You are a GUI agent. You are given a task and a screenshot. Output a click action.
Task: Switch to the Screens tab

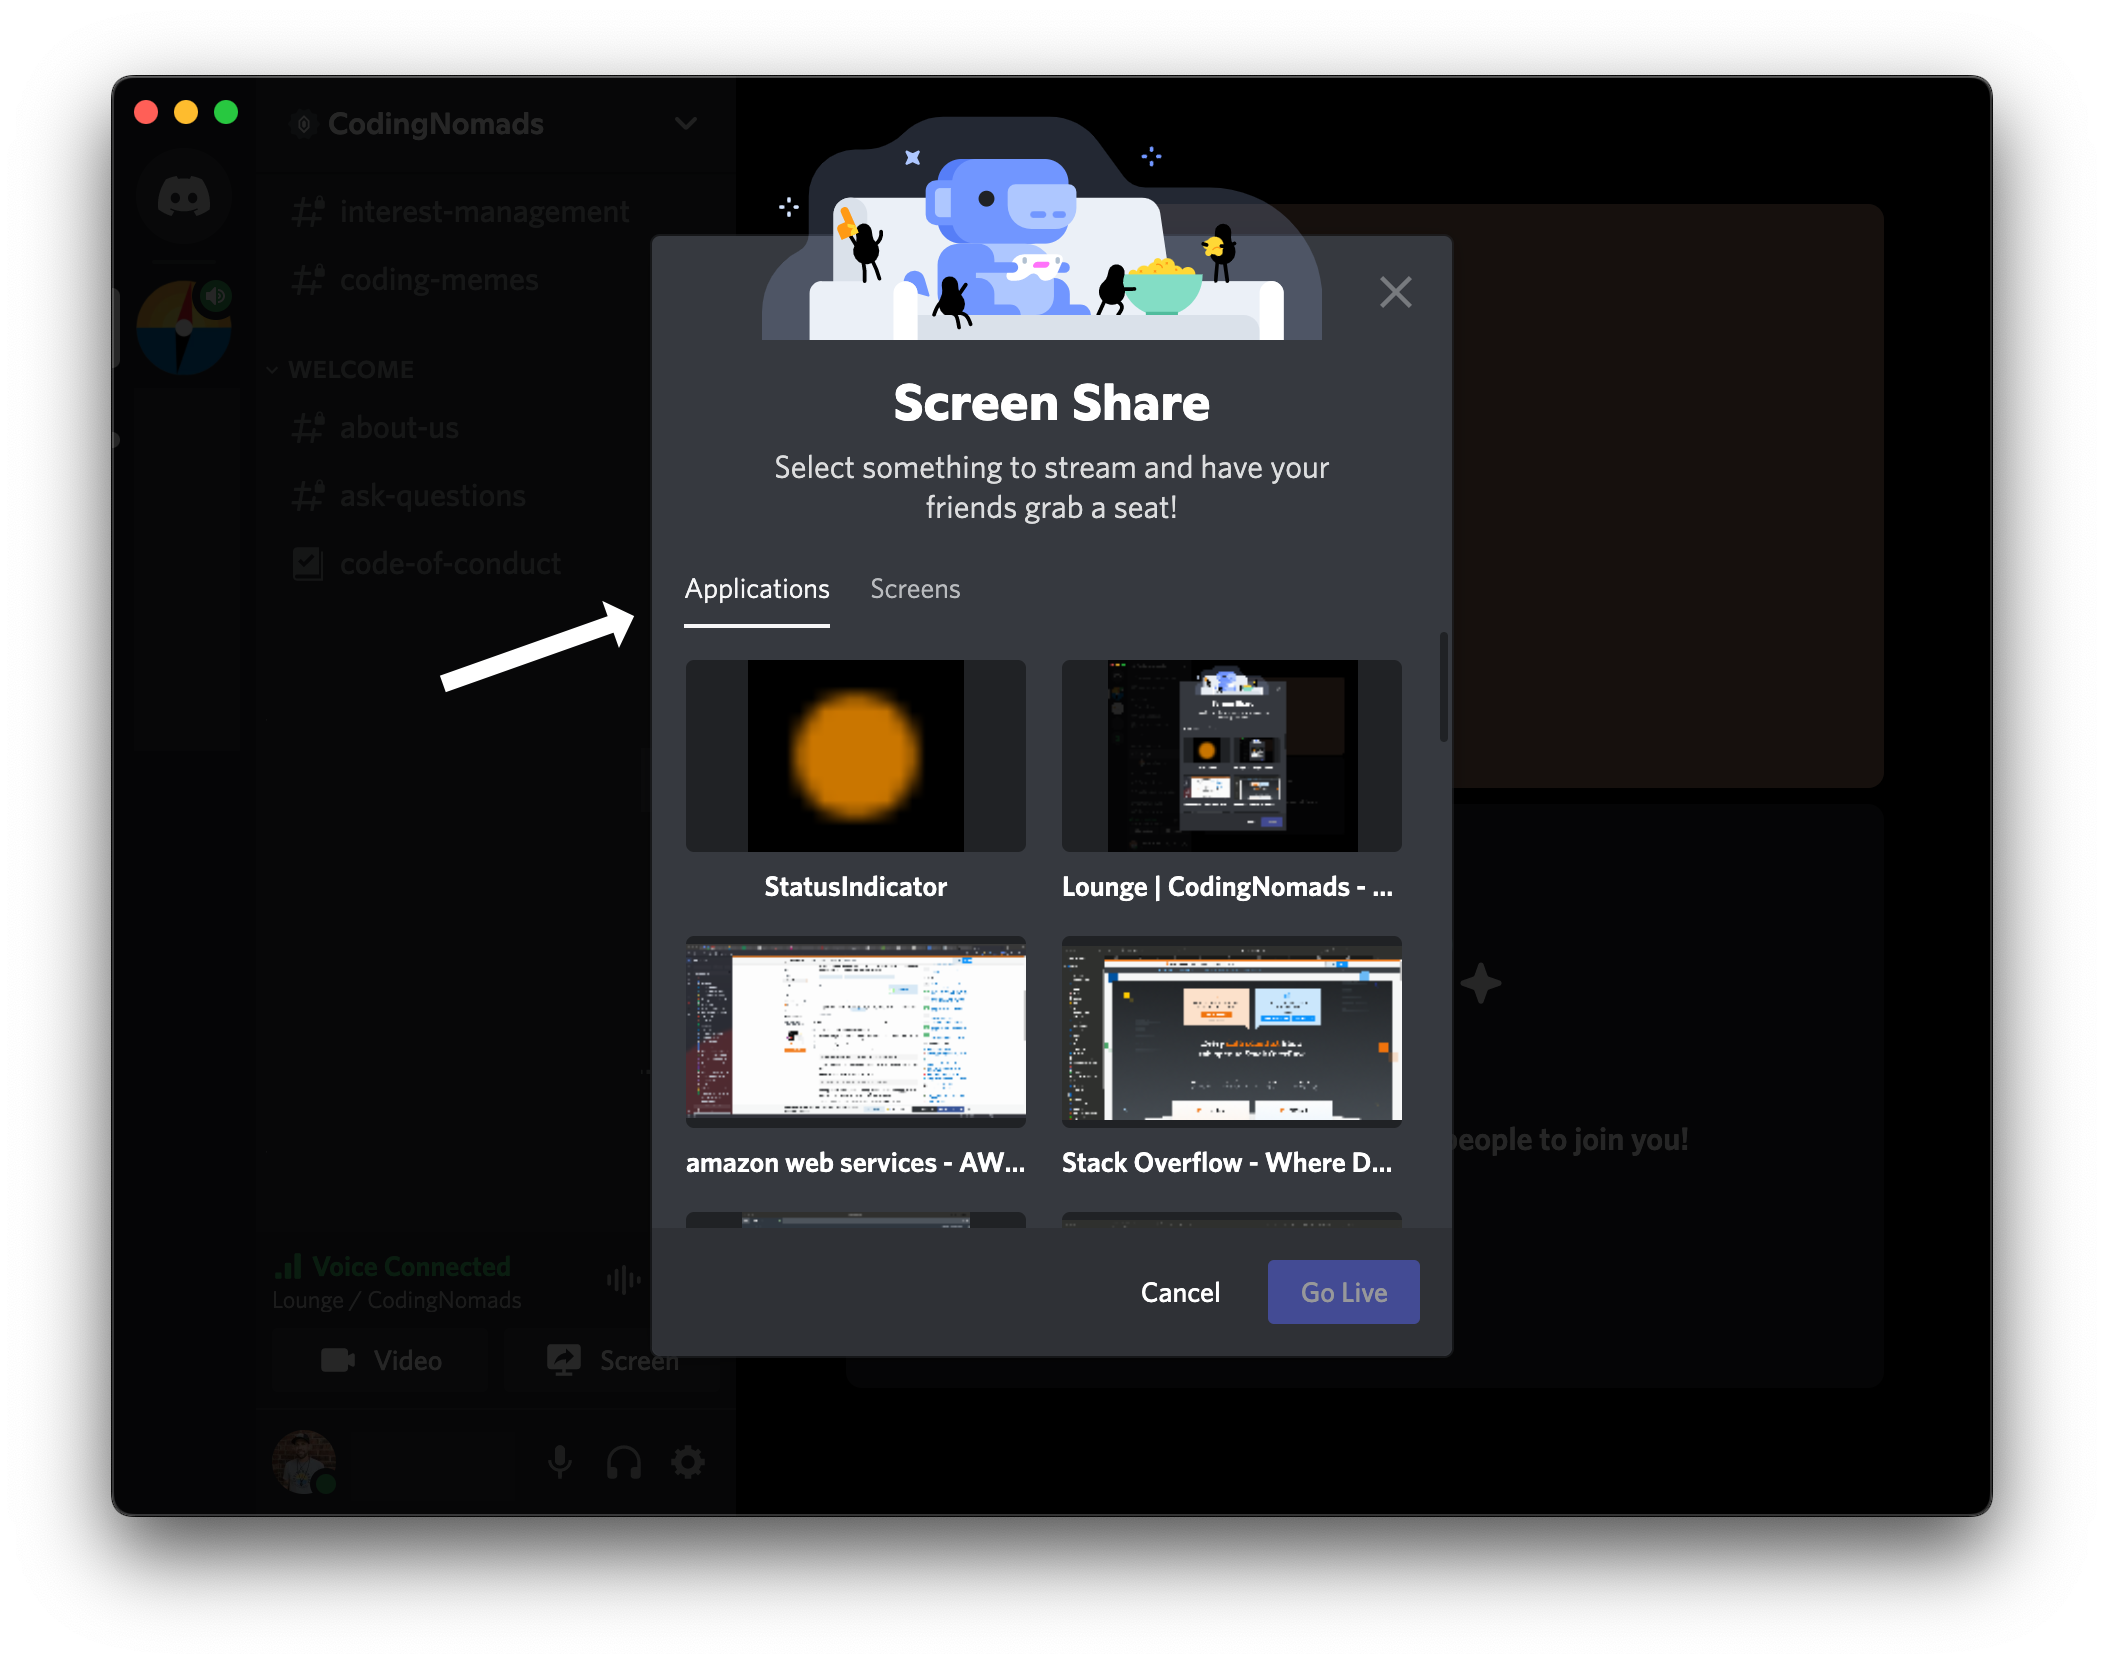(914, 589)
